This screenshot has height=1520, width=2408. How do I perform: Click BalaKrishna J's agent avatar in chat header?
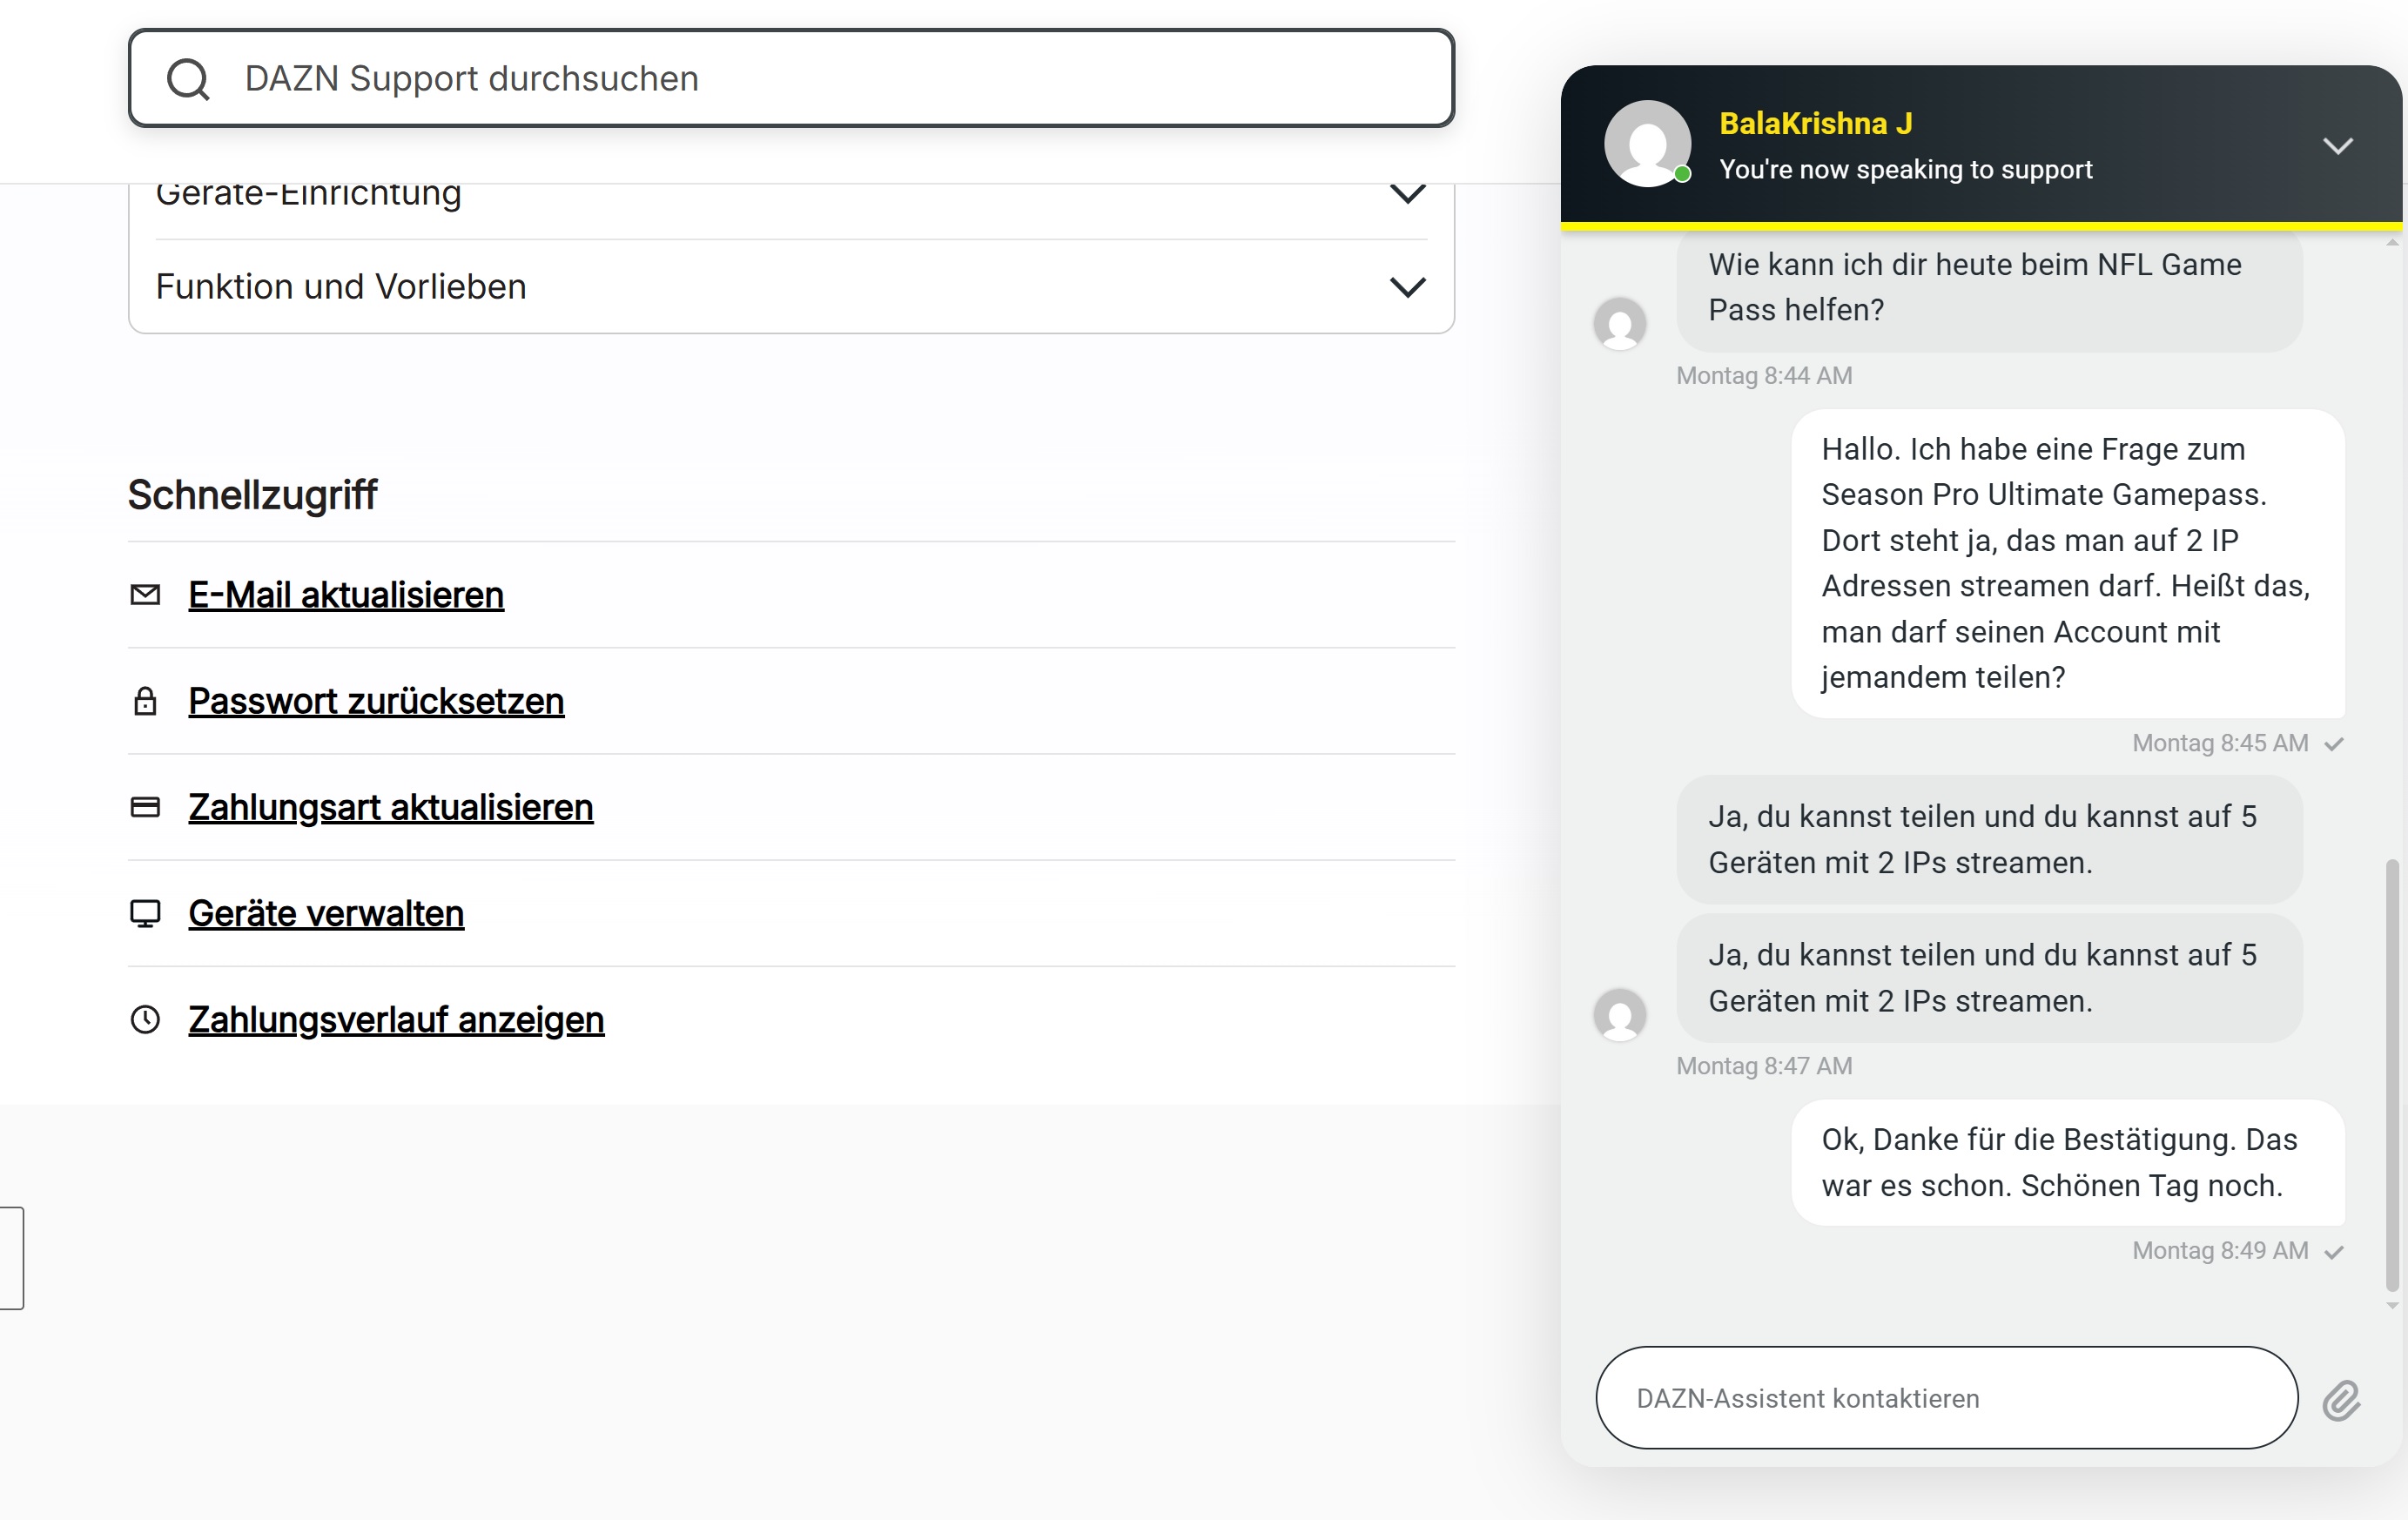click(x=1647, y=144)
